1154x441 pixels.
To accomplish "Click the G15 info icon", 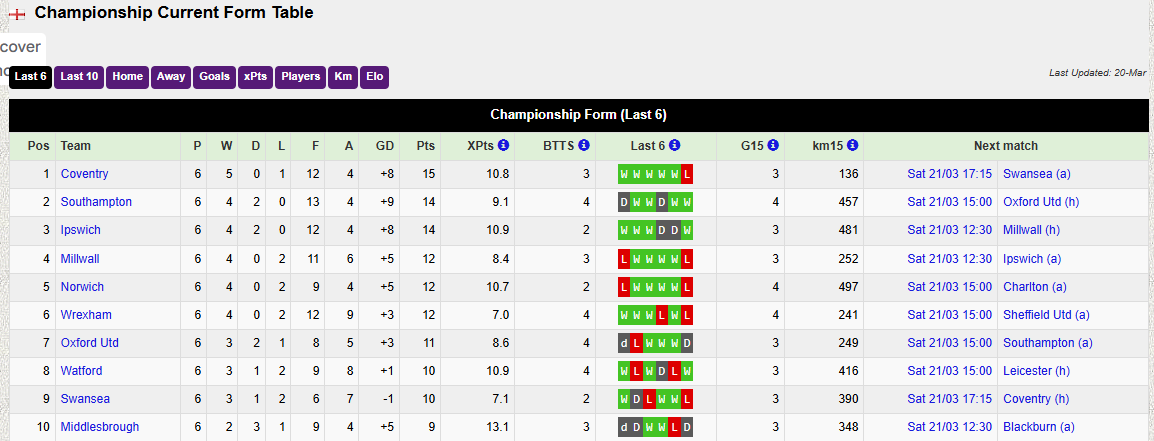I will click(x=773, y=146).
